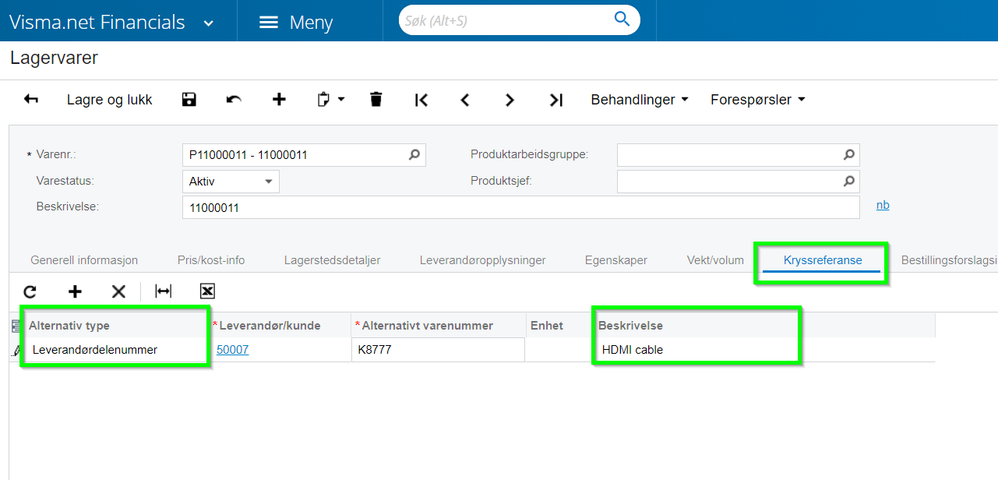Go to the last record
Viewport: 998px width, 480px height.
click(x=556, y=100)
